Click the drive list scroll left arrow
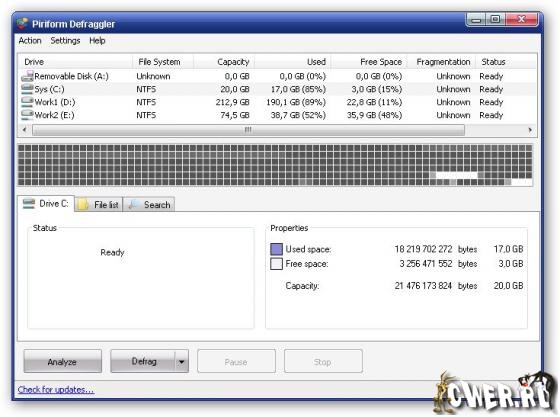This screenshot has height=417, width=560. 24,130
